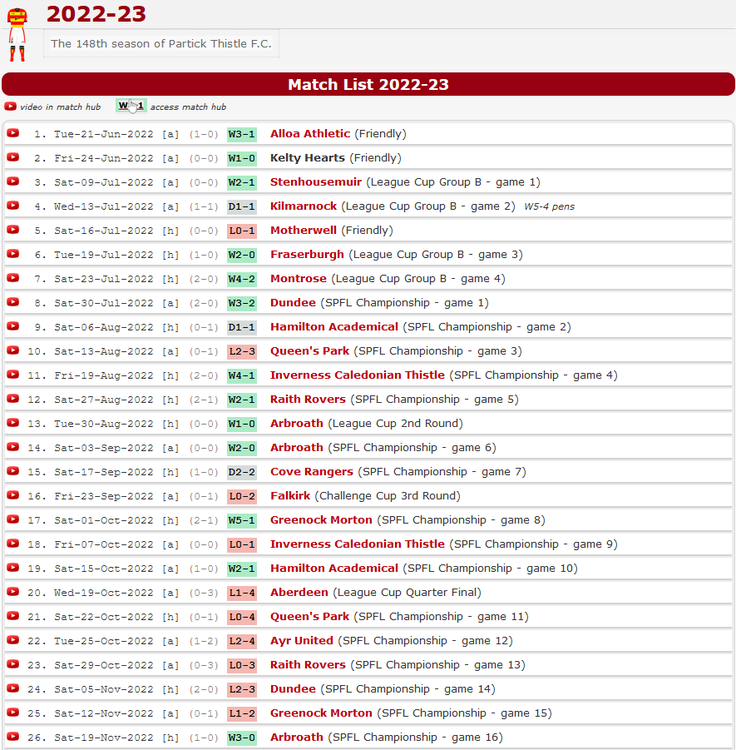Open video icon for Motherwell friendly

pyautogui.click(x=13, y=230)
